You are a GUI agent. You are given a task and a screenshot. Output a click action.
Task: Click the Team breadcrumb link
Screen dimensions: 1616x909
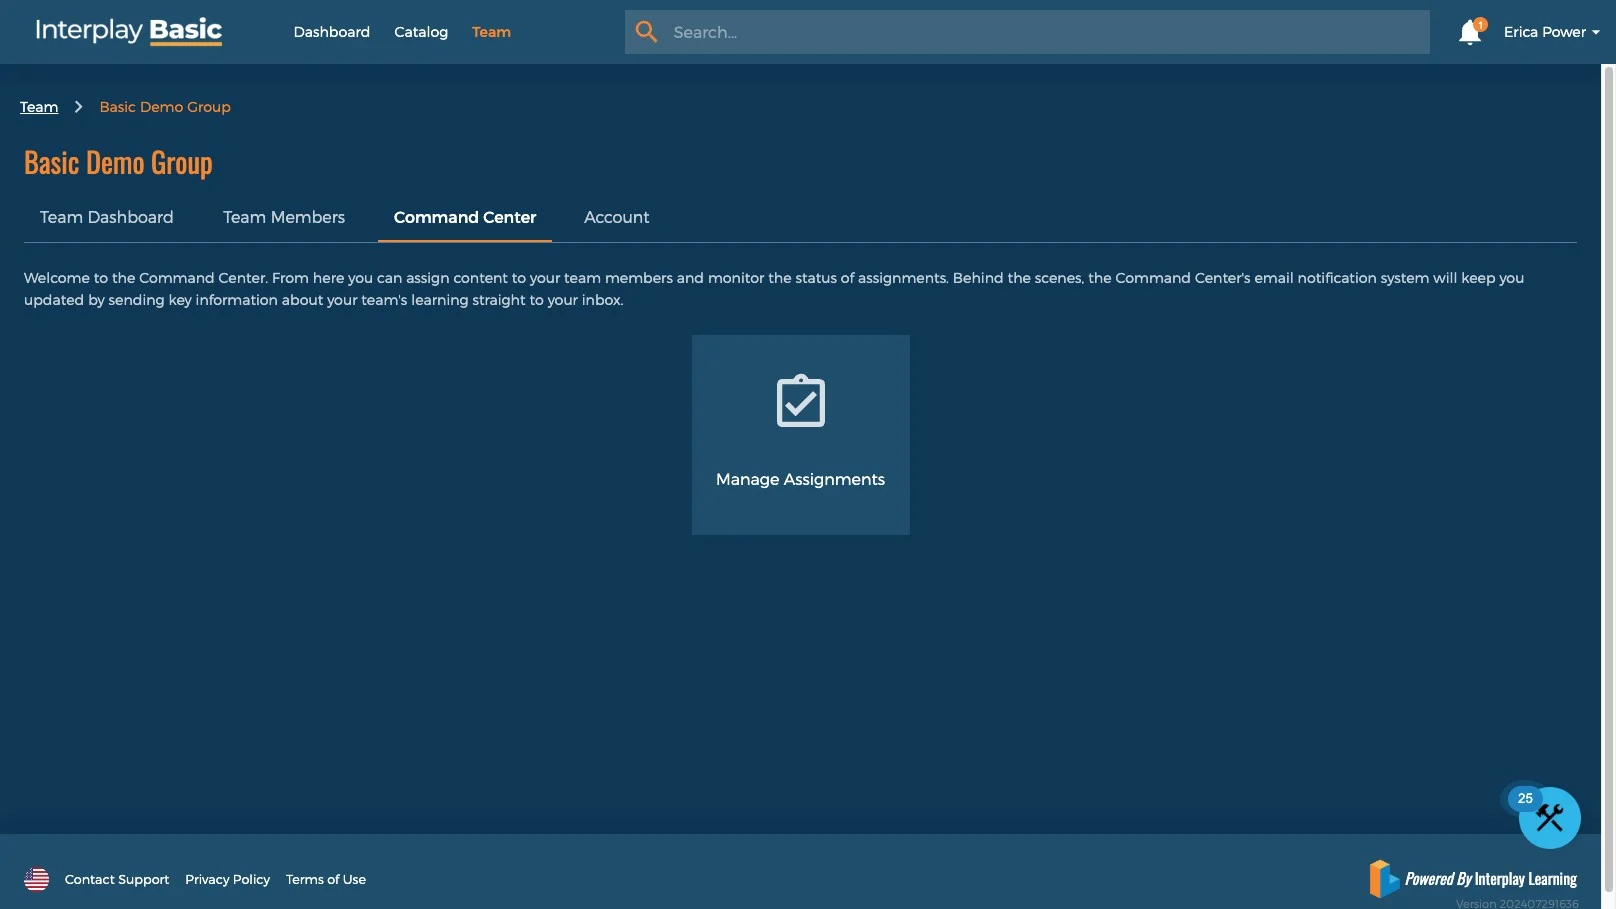tap(39, 107)
